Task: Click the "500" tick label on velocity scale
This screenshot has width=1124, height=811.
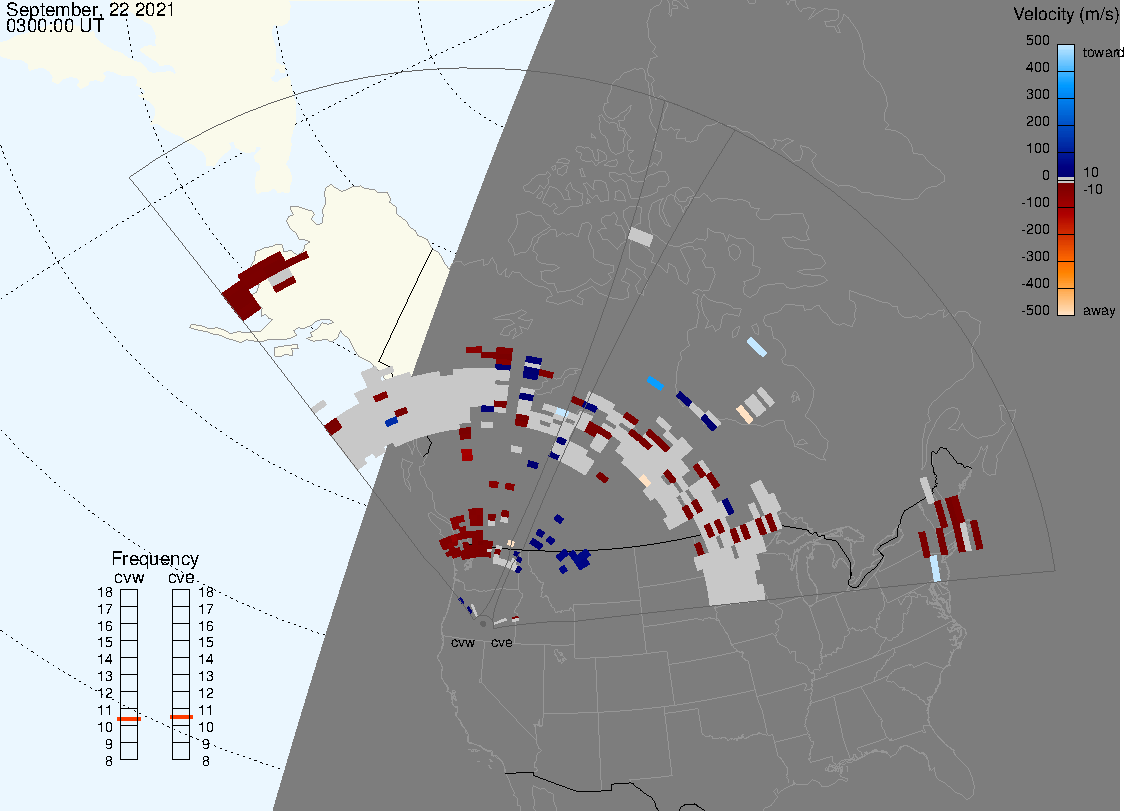Action: pyautogui.click(x=1037, y=40)
